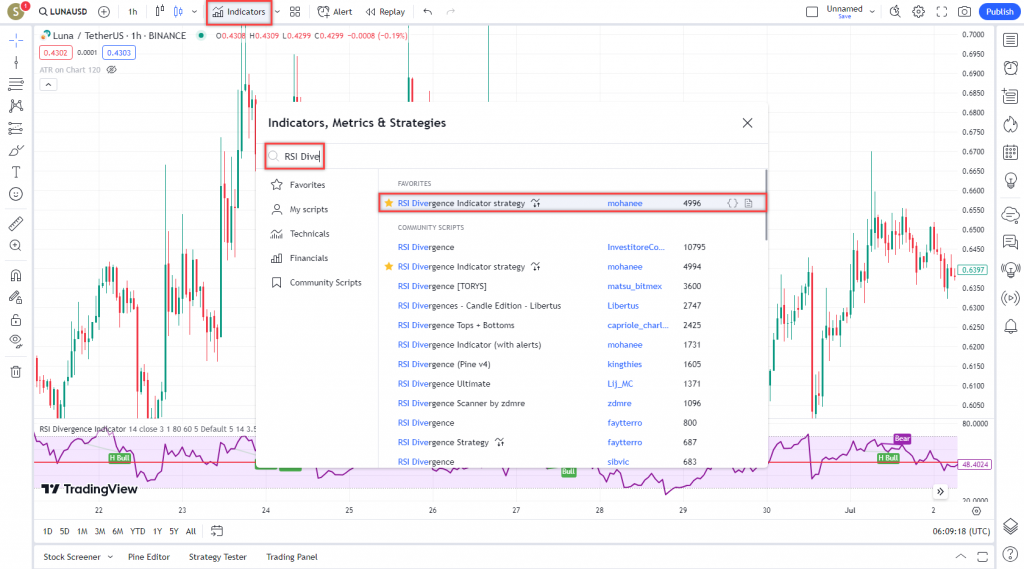Toggle lock all drawing tools
Image resolution: width=1024 pixels, height=569 pixels.
pyautogui.click(x=16, y=320)
